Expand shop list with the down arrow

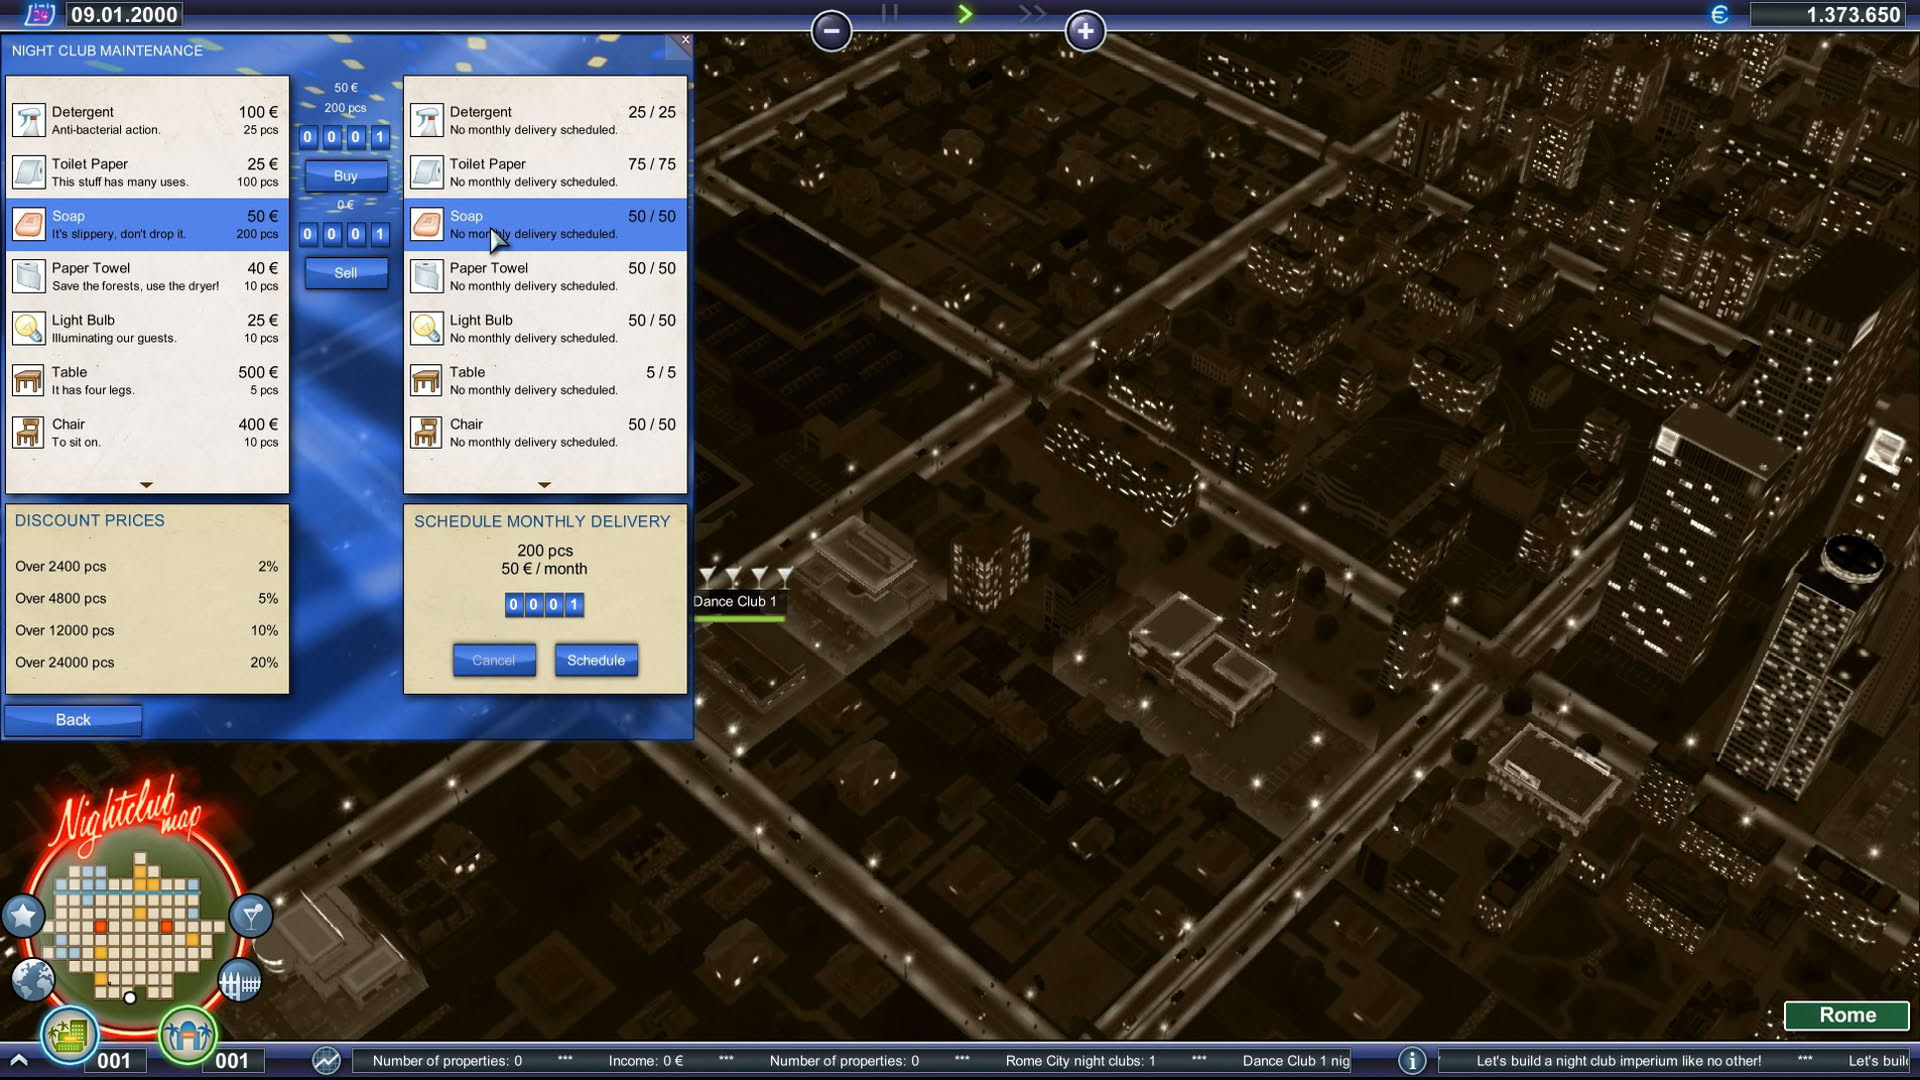point(146,485)
